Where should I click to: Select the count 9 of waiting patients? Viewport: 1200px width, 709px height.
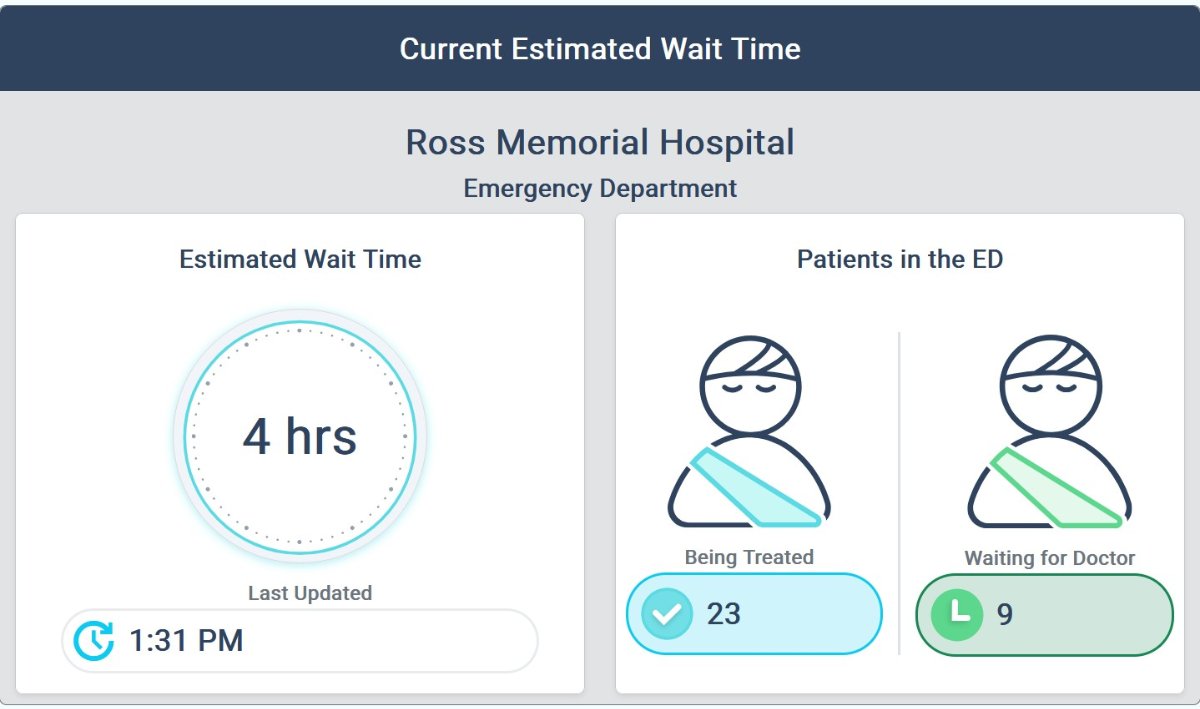(x=1005, y=614)
